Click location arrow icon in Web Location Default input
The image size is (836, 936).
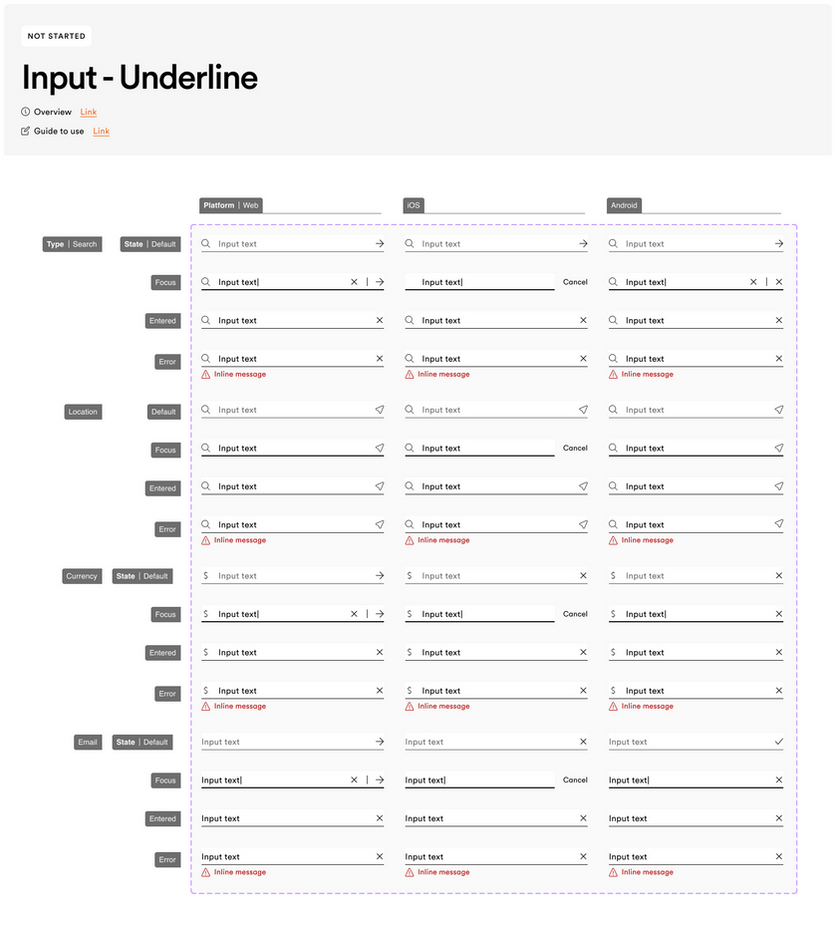(379, 410)
